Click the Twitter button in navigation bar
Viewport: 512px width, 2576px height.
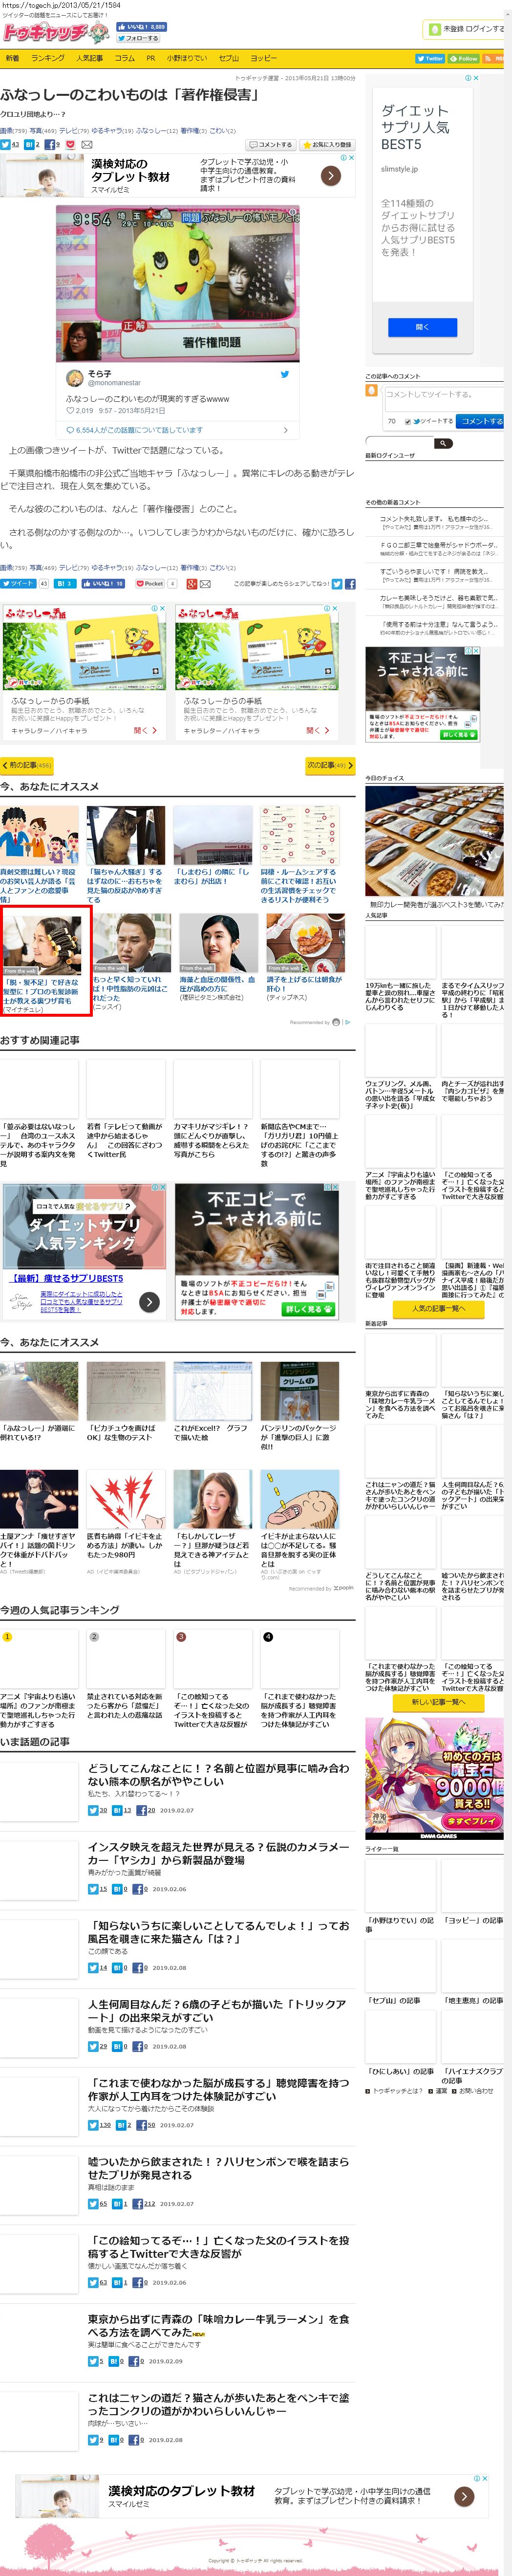429,59
